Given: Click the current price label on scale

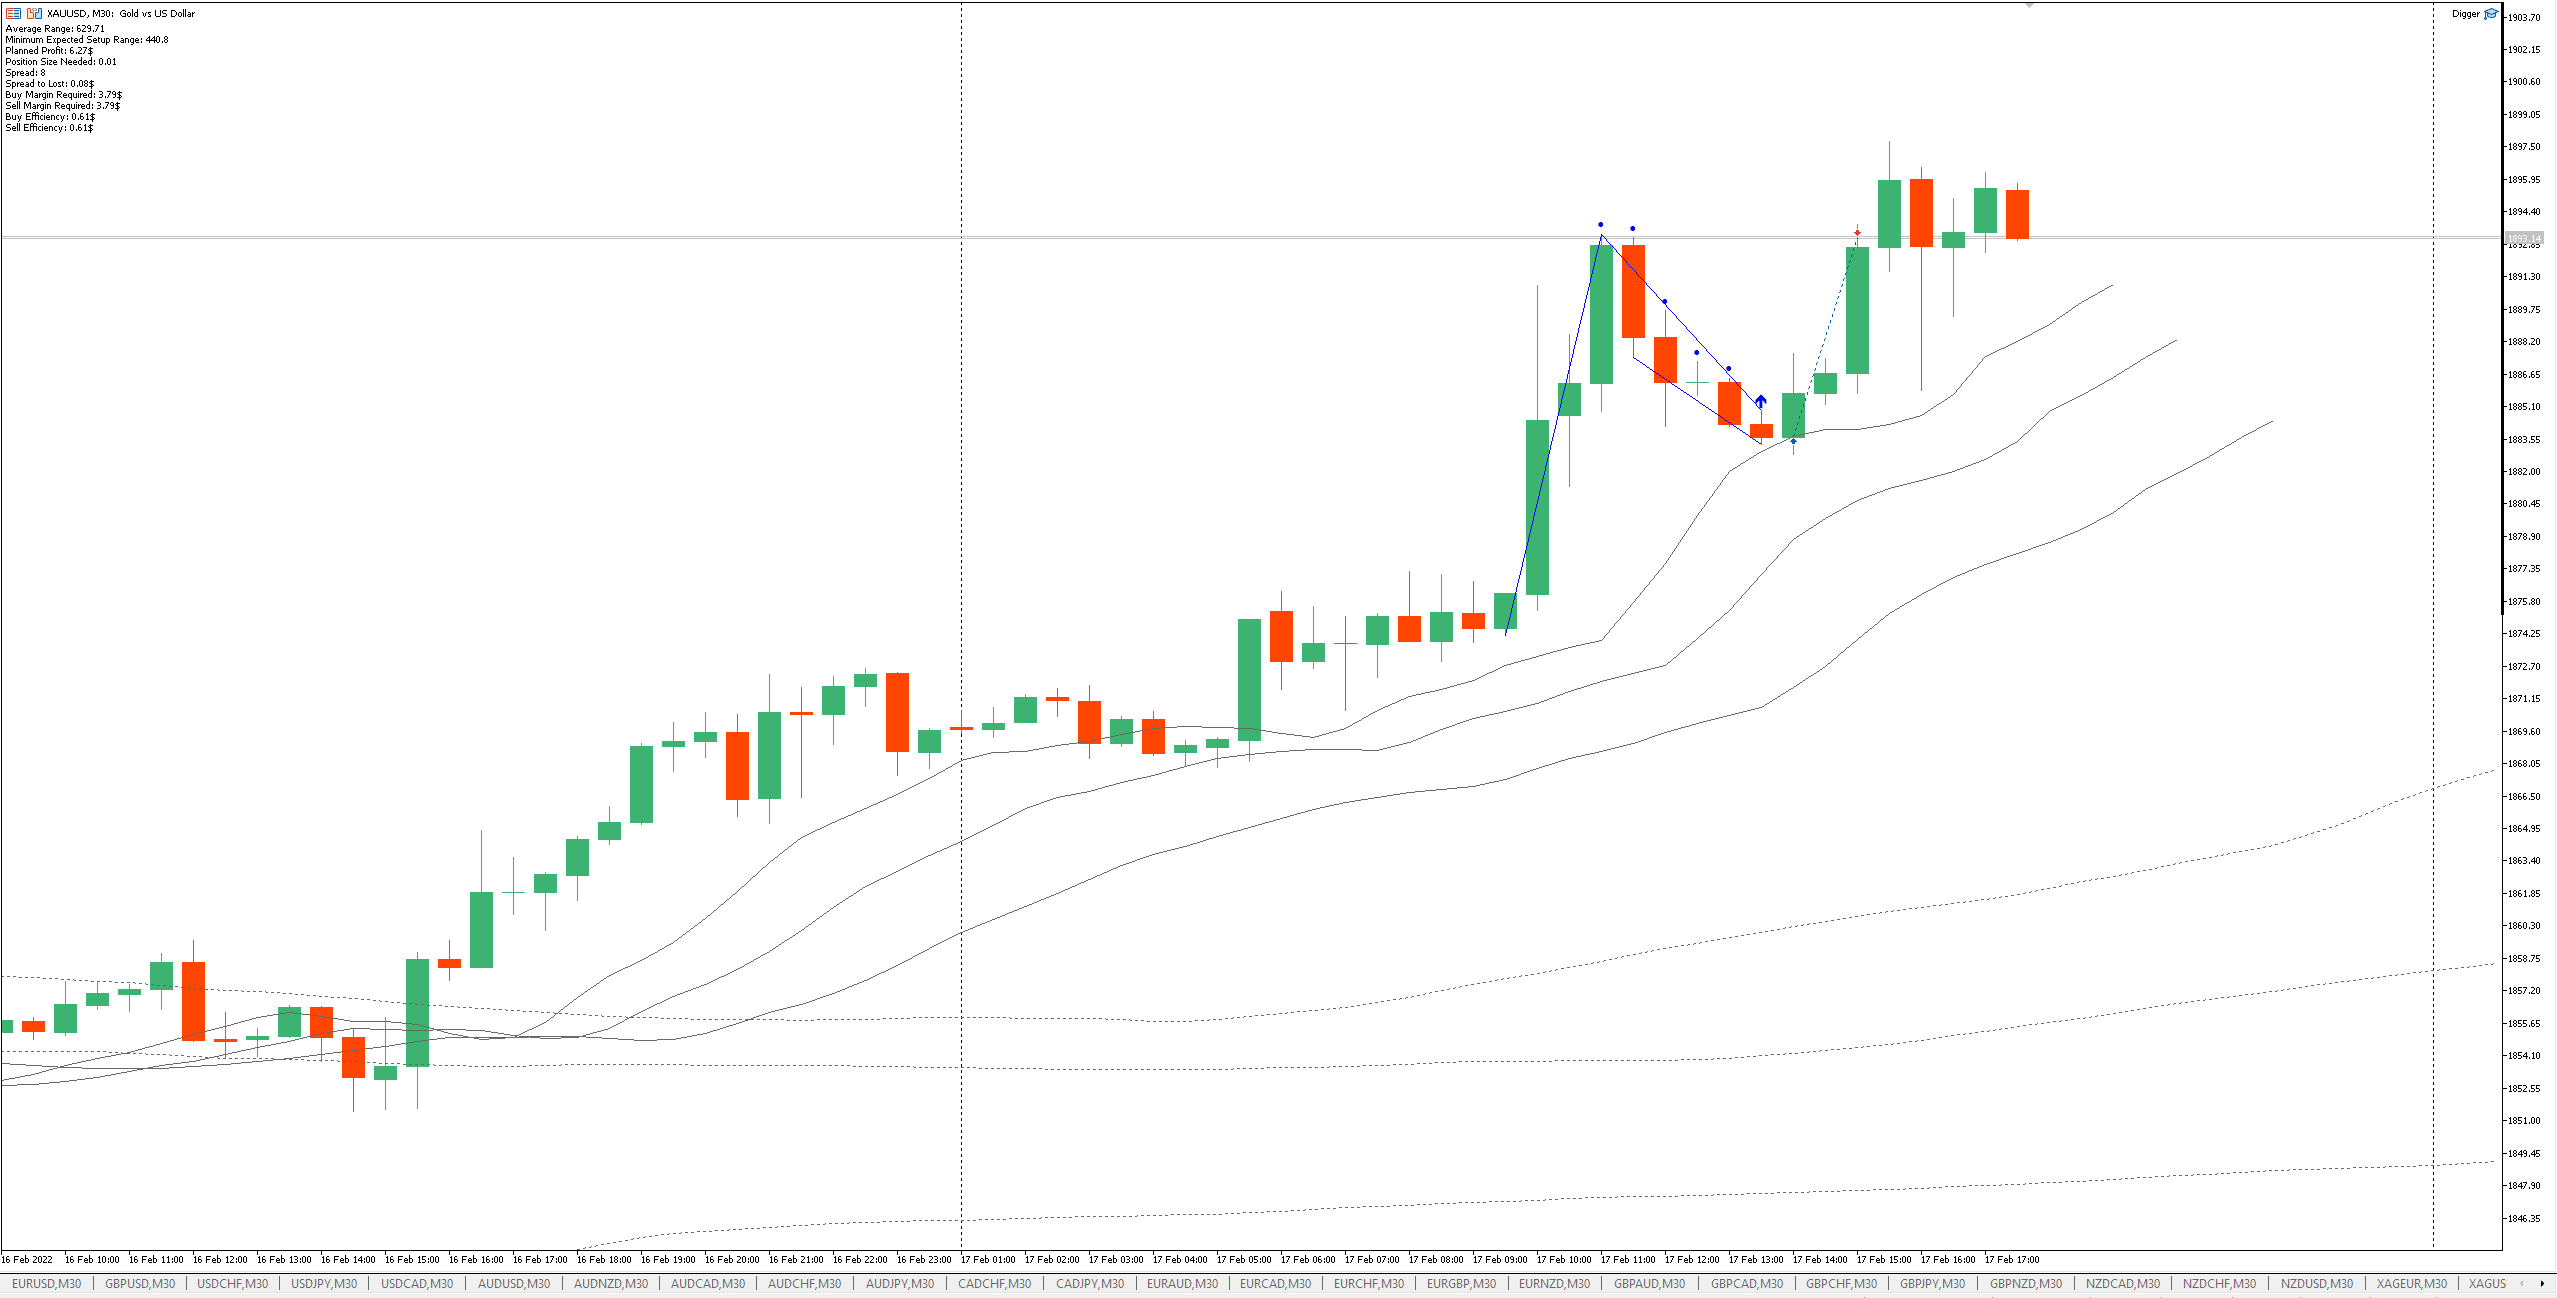Looking at the screenshot, I should 2524,238.
